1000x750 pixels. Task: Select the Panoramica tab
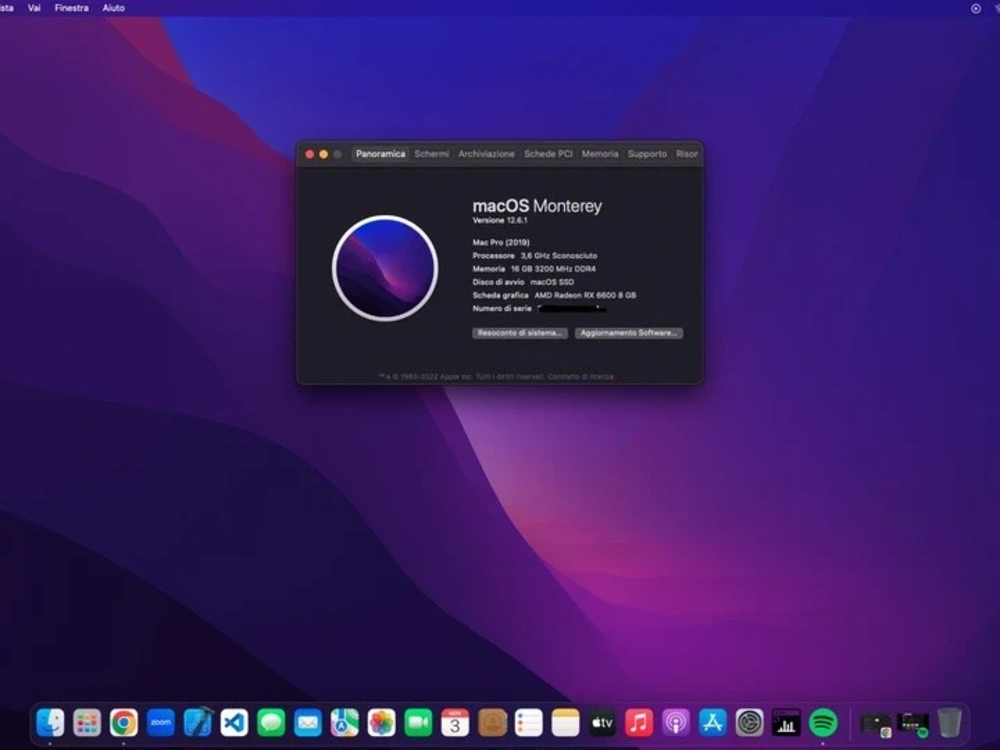[x=380, y=154]
